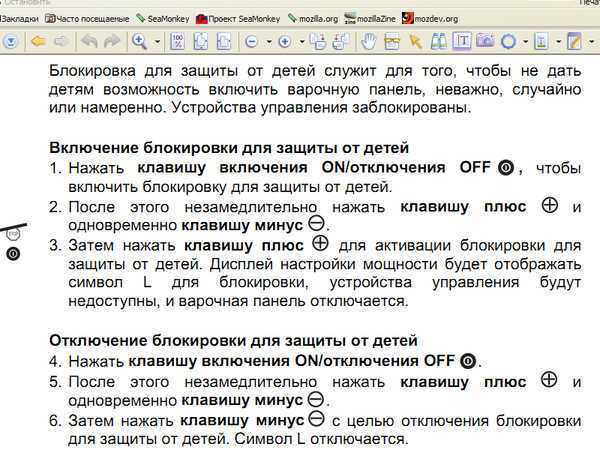Open the dropdown next to zoom-in button
The width and height of the screenshot is (600, 450).
pos(302,41)
